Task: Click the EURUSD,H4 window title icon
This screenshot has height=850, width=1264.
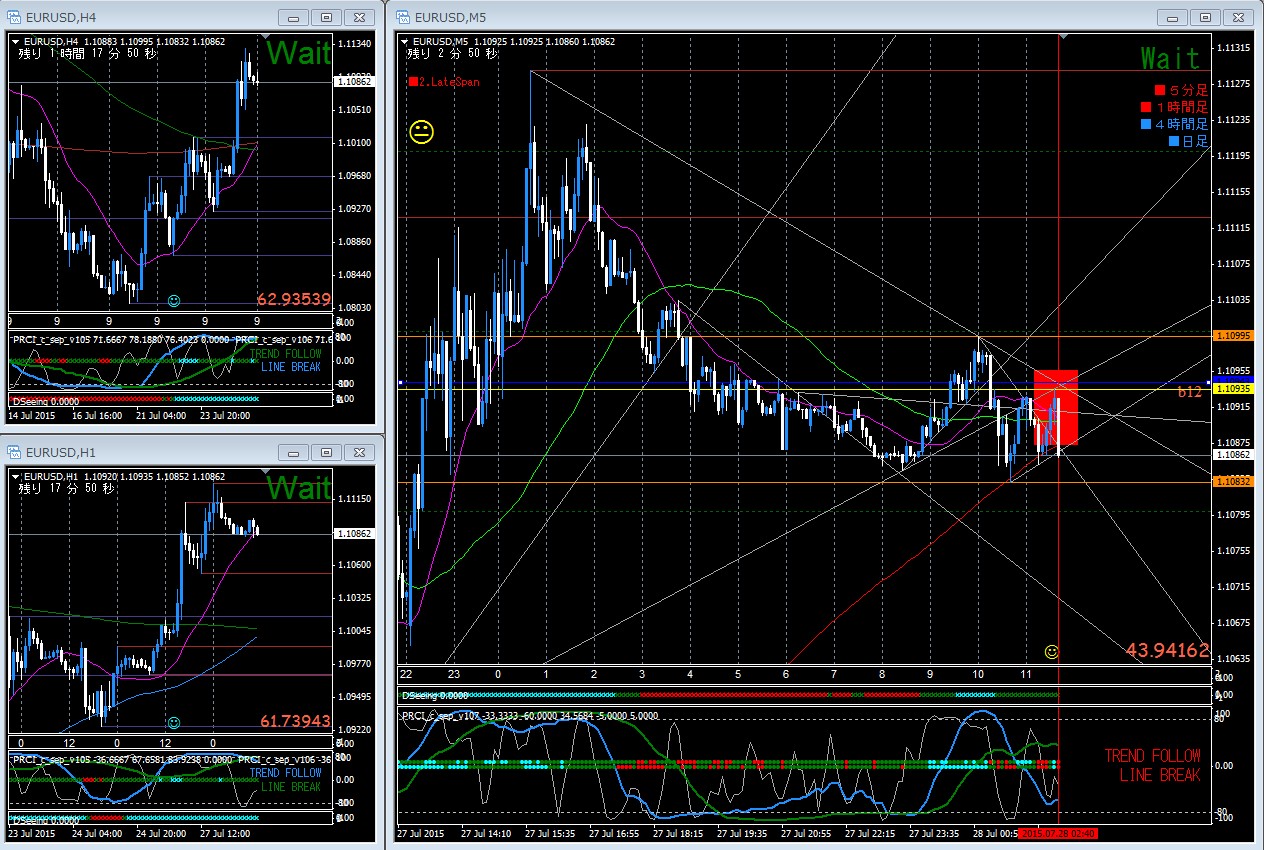Action: coord(14,17)
